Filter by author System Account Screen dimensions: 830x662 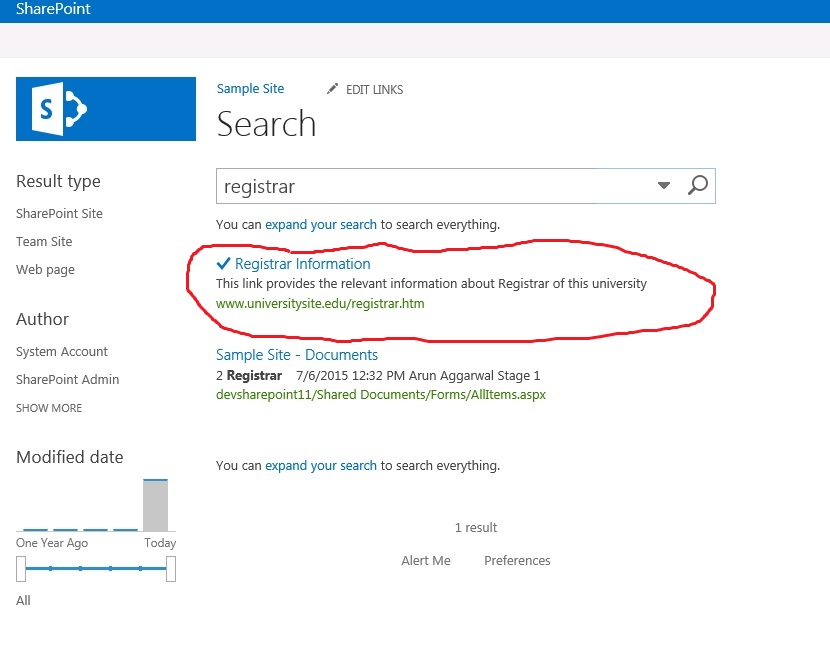point(62,352)
